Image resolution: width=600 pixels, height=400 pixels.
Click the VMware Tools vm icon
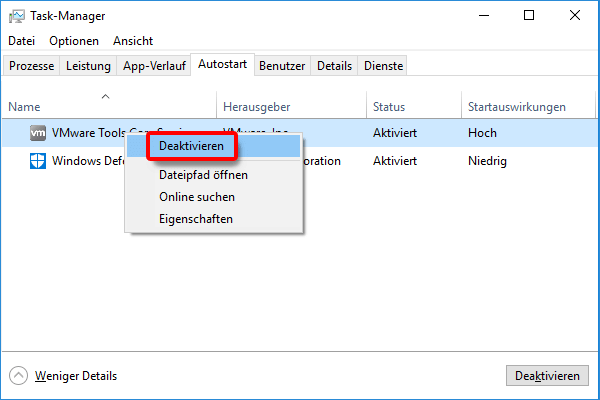tap(38, 133)
